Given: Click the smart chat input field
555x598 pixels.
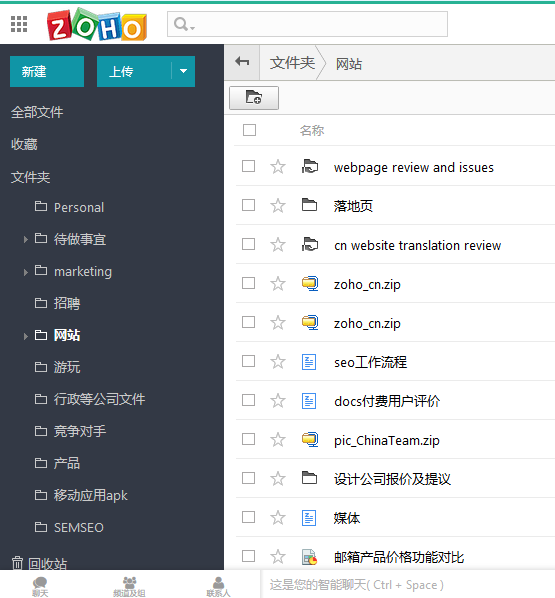Looking at the screenshot, I should 408,585.
